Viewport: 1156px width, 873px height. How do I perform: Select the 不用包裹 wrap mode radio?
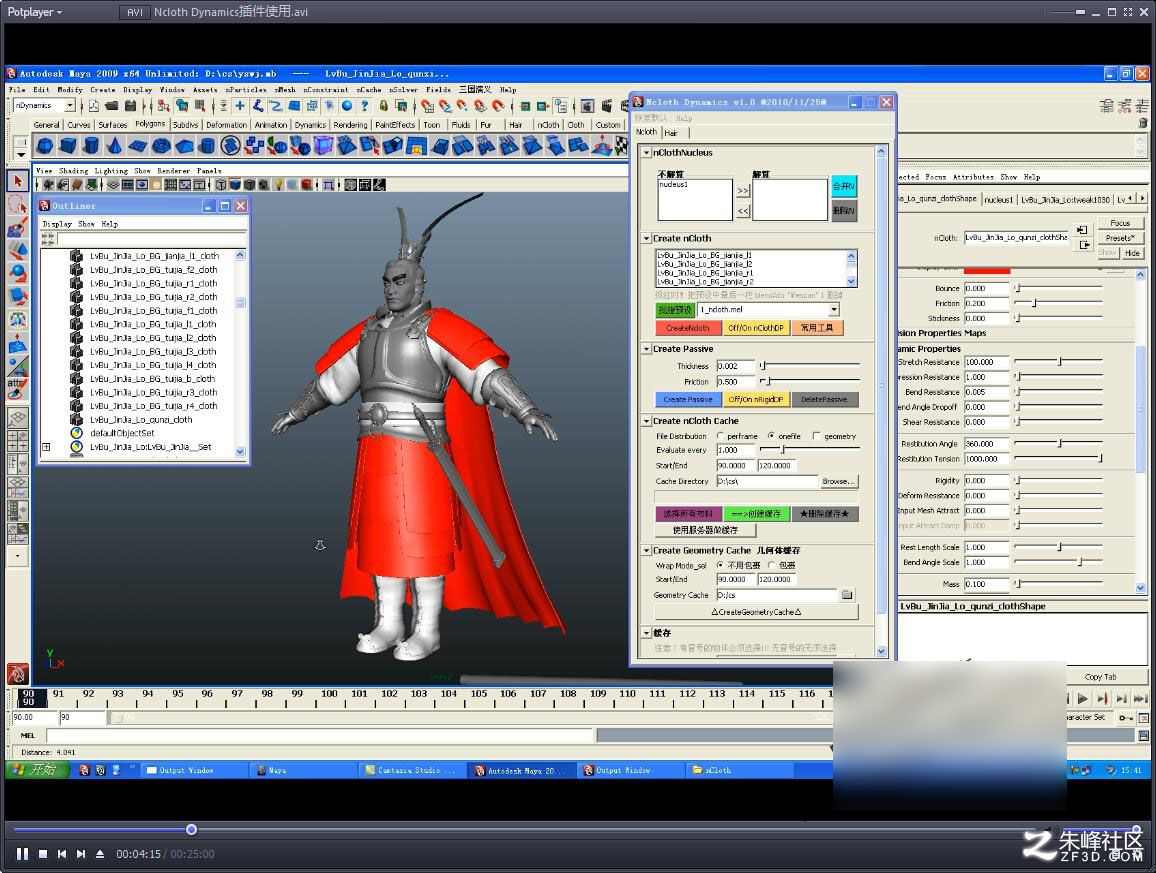click(x=720, y=565)
